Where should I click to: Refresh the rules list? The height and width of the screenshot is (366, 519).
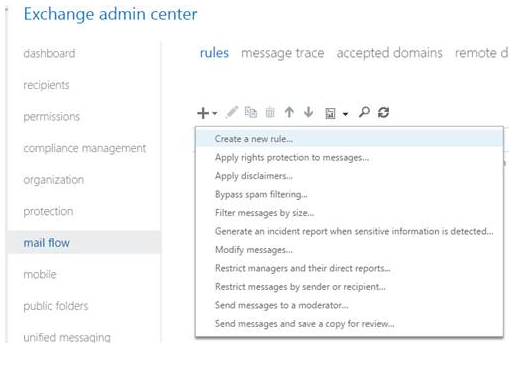tap(383, 112)
